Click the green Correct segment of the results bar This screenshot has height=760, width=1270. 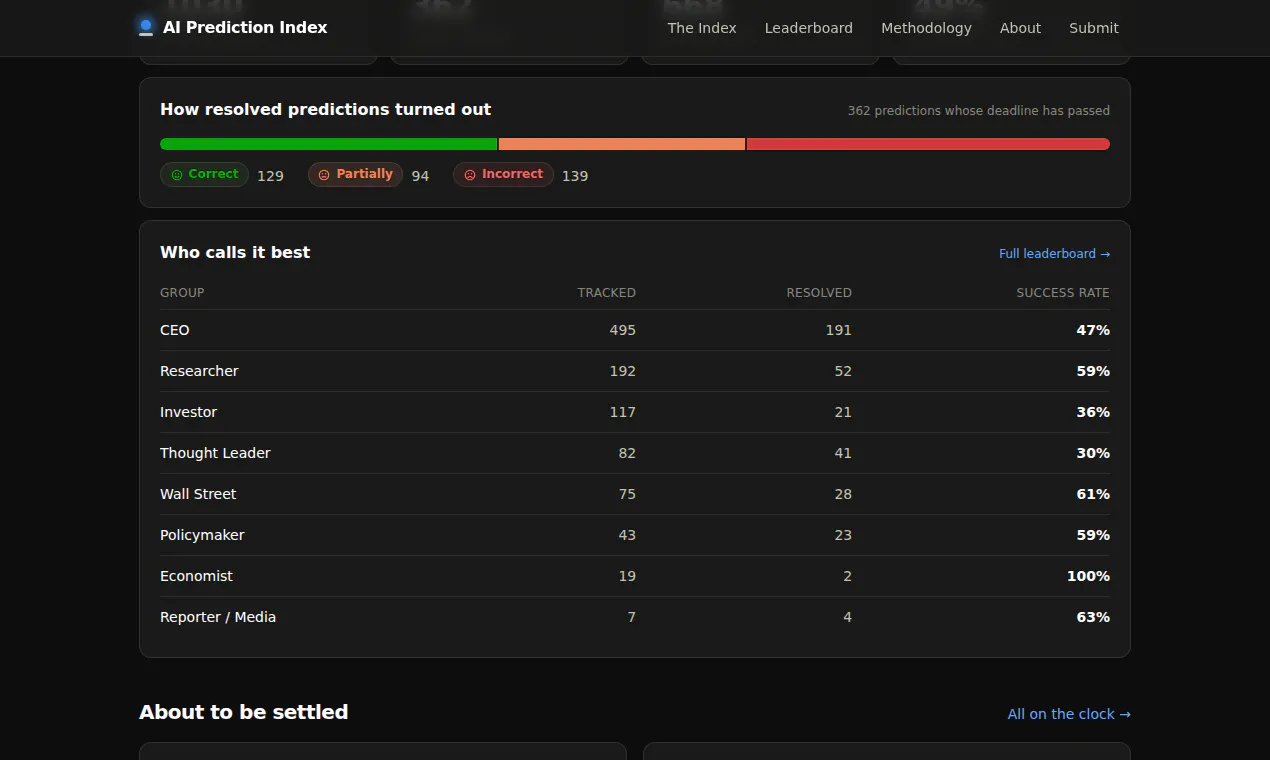(x=328, y=144)
